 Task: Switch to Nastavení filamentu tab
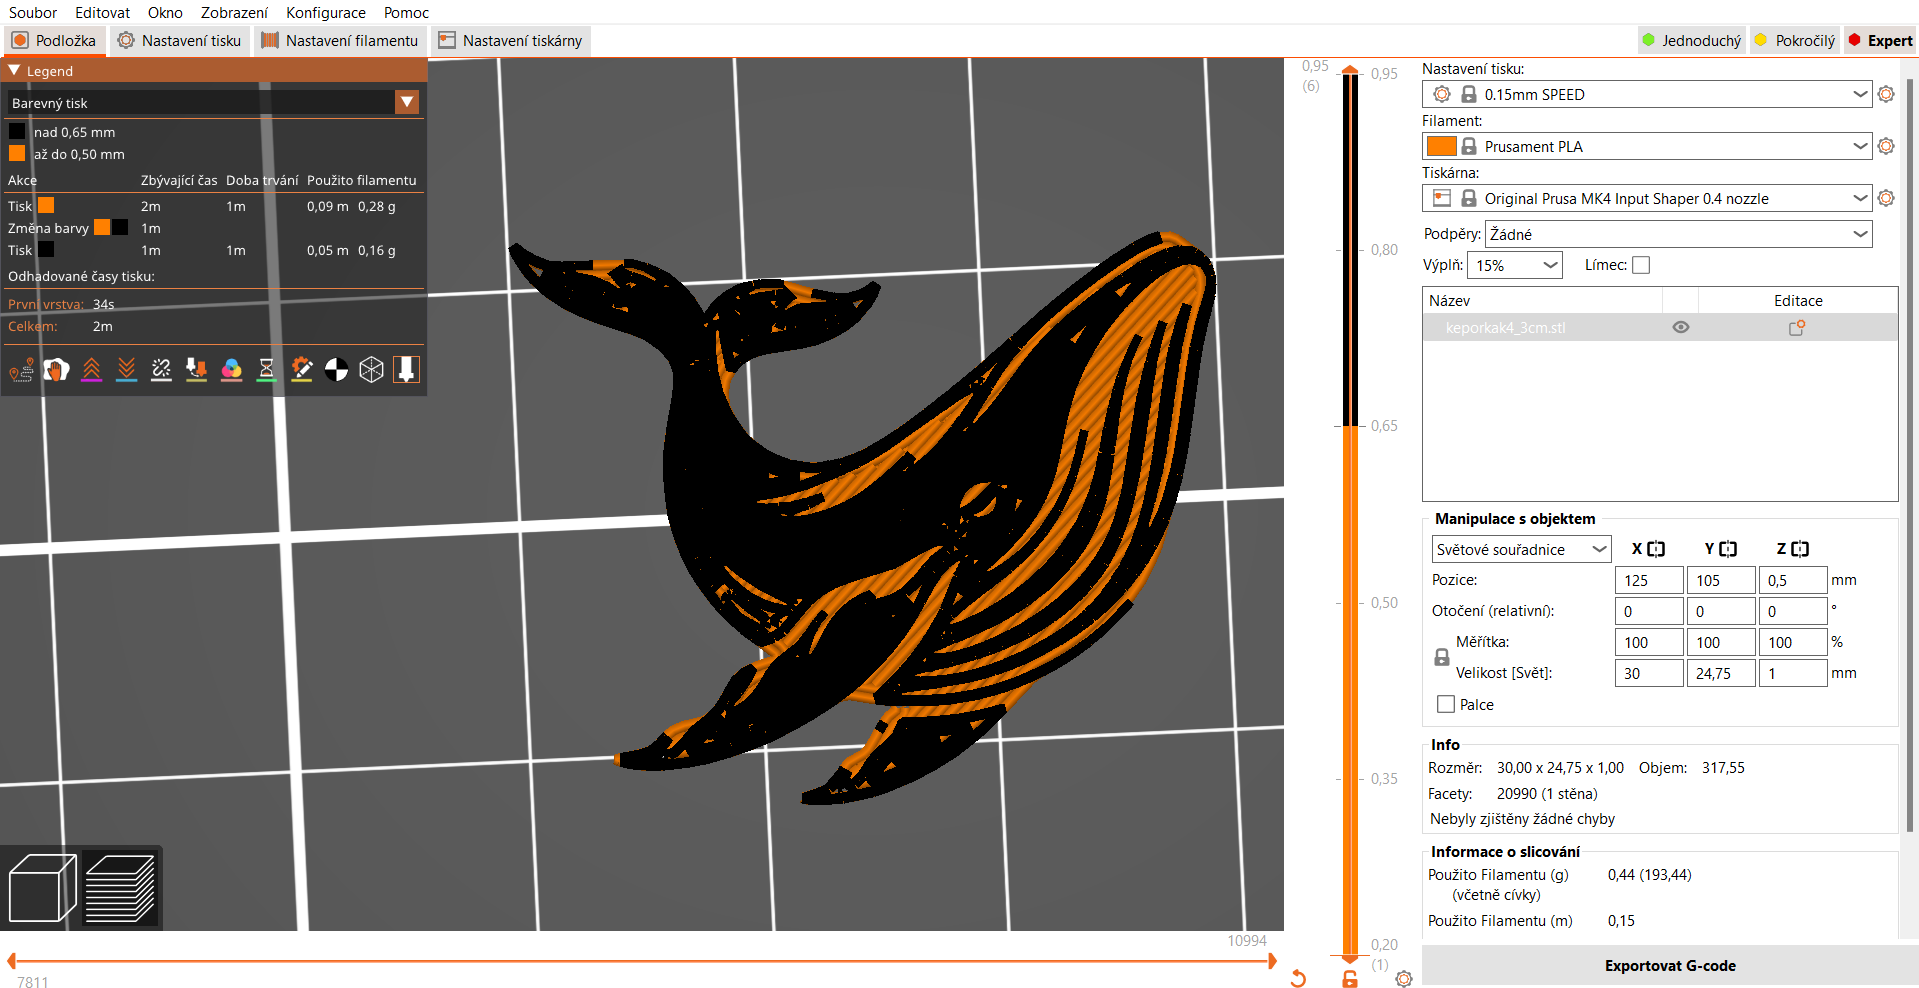tap(340, 41)
